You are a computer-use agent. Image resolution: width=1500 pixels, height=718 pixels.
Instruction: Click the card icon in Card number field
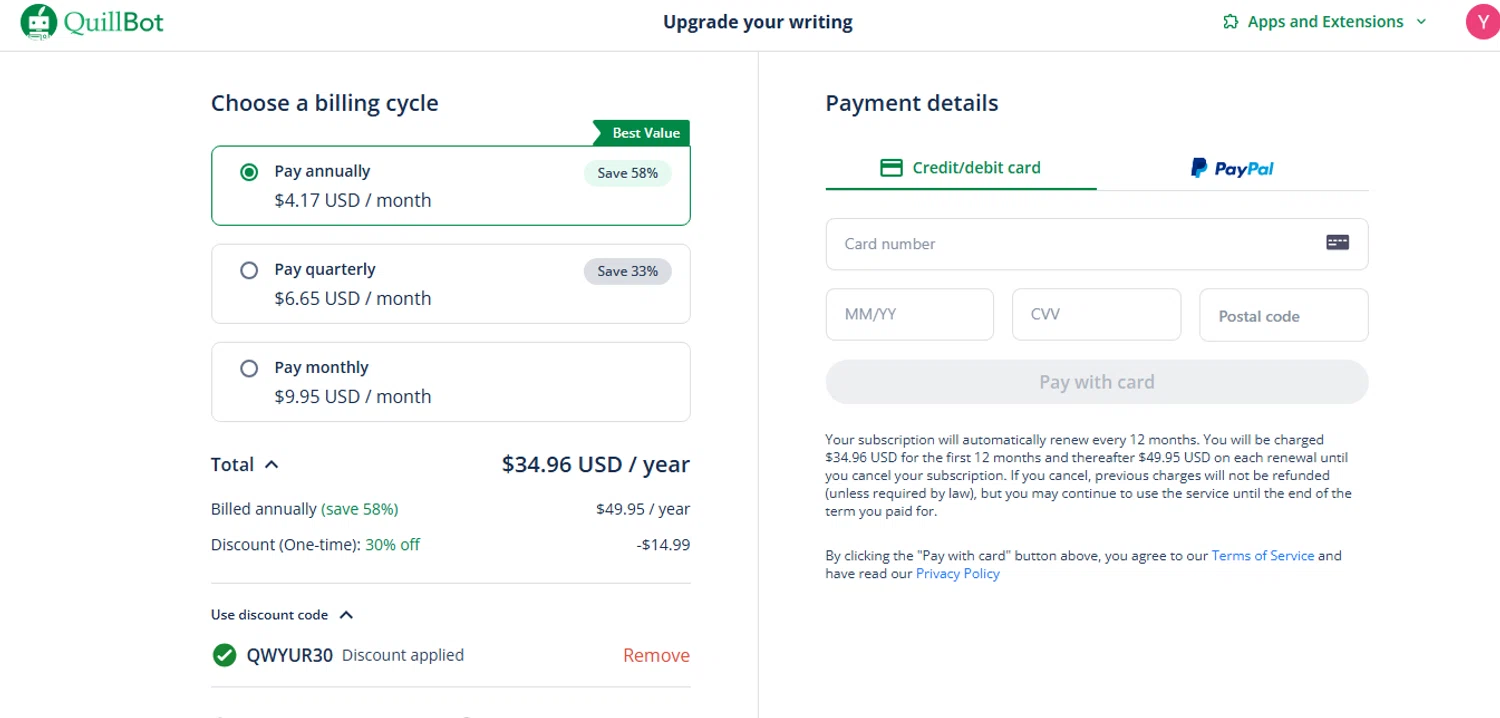1337,242
